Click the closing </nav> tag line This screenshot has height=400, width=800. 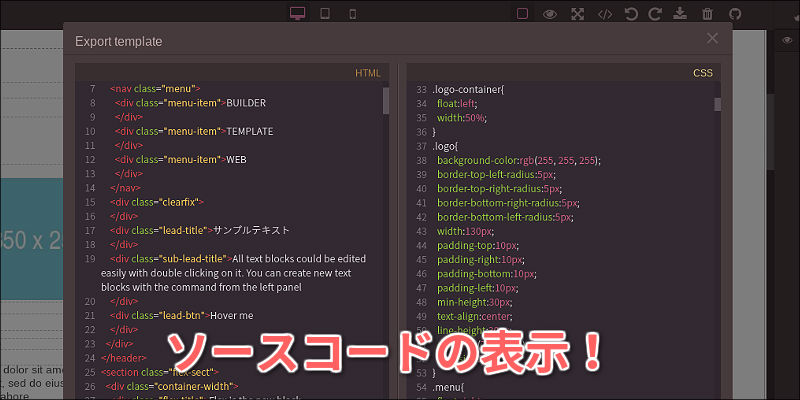(125, 188)
